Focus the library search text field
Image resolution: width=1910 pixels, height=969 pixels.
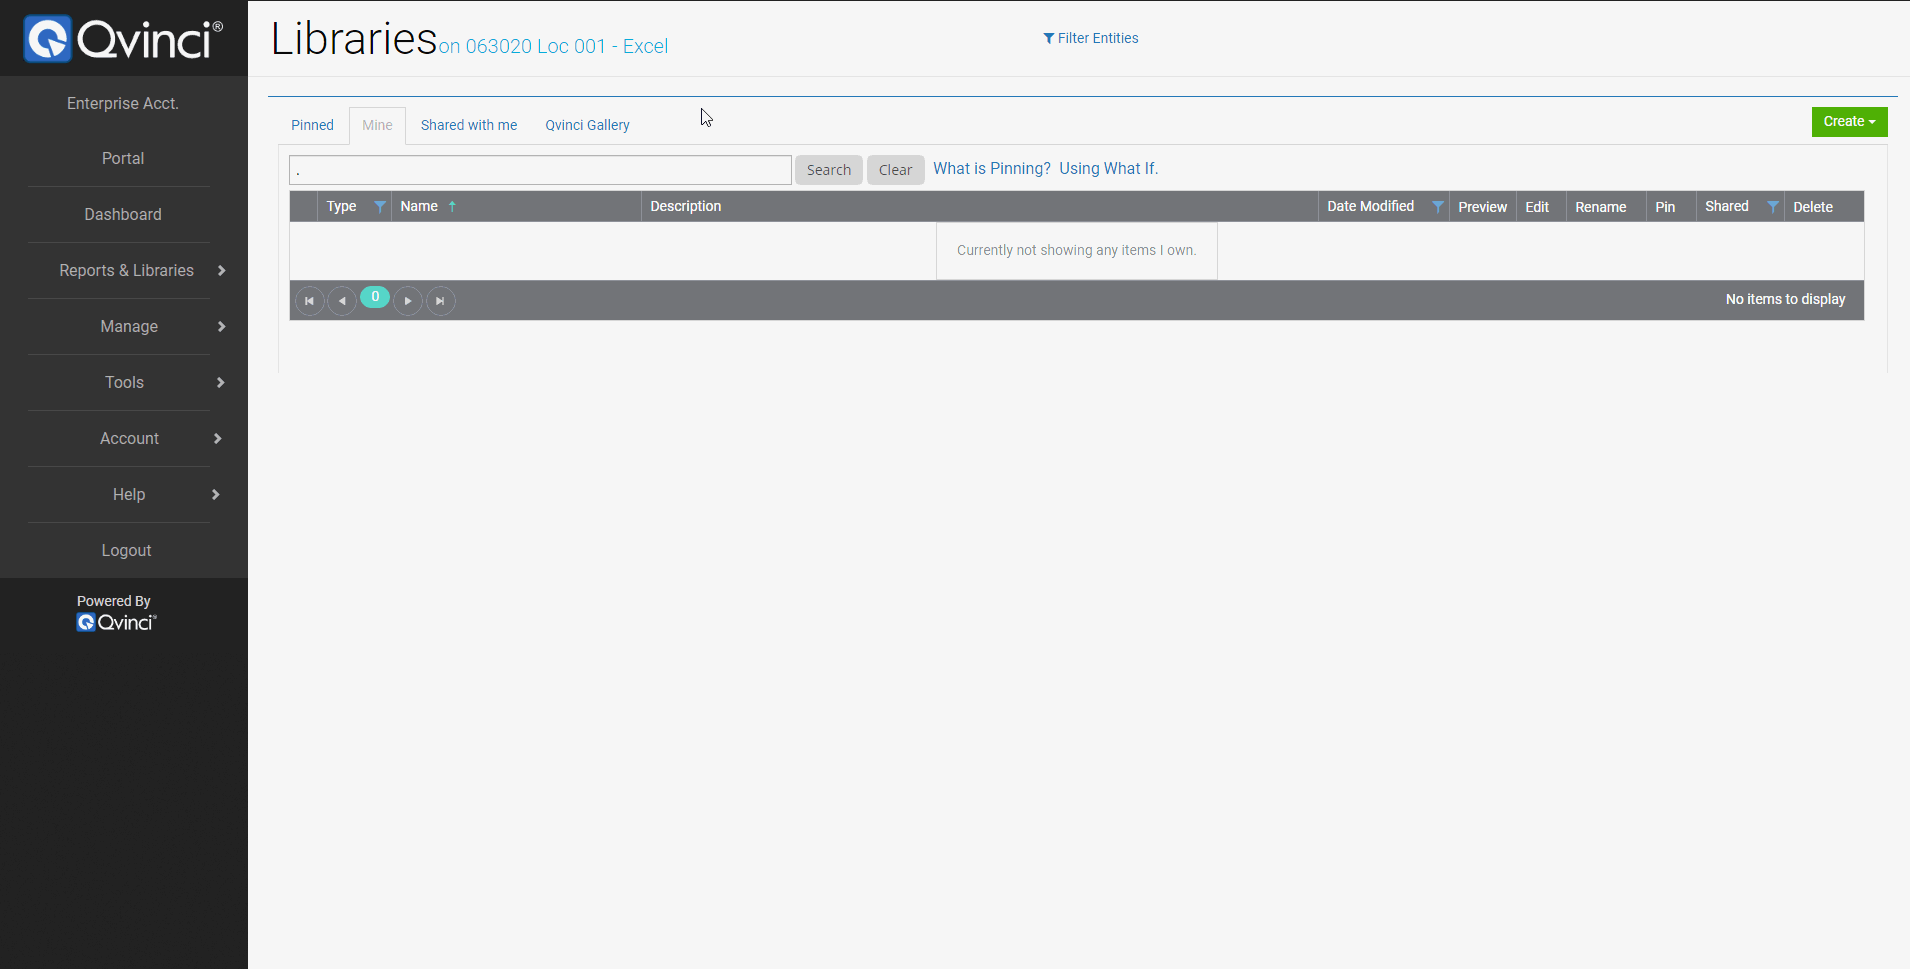pos(540,170)
